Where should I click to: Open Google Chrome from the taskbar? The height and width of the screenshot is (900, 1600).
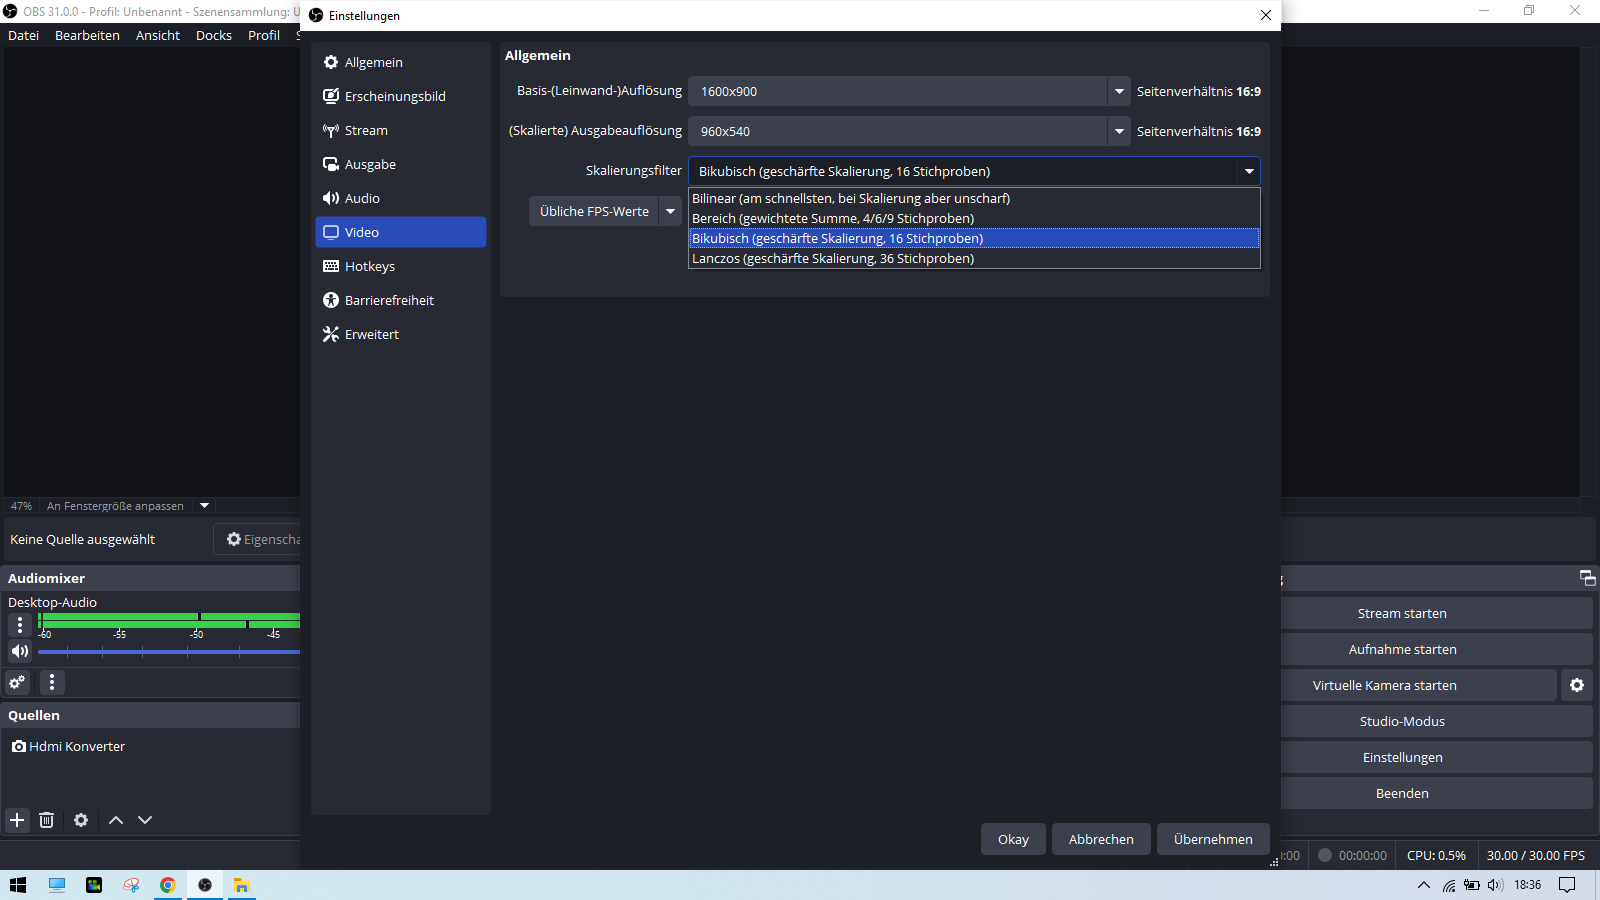click(x=168, y=885)
